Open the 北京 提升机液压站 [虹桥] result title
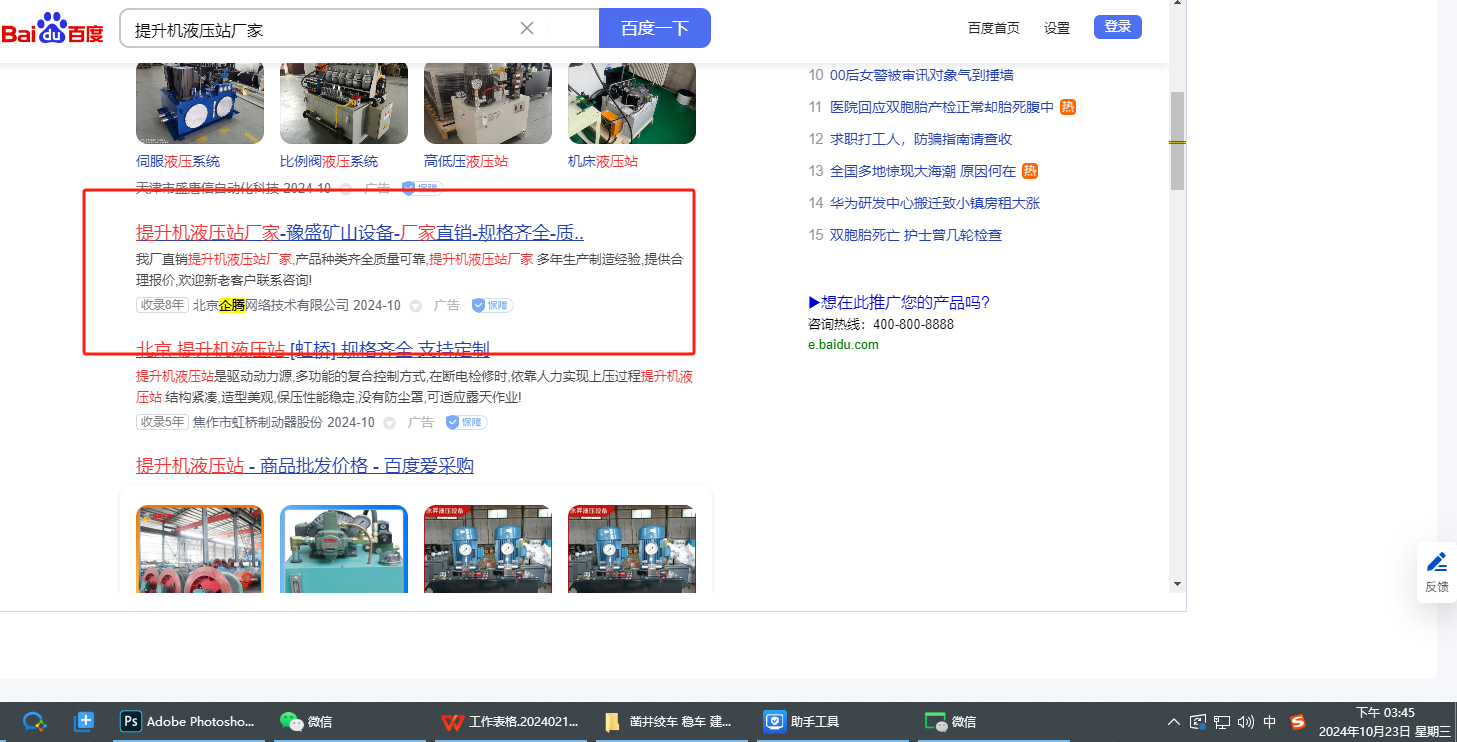Image resolution: width=1457 pixels, height=742 pixels. (313, 349)
